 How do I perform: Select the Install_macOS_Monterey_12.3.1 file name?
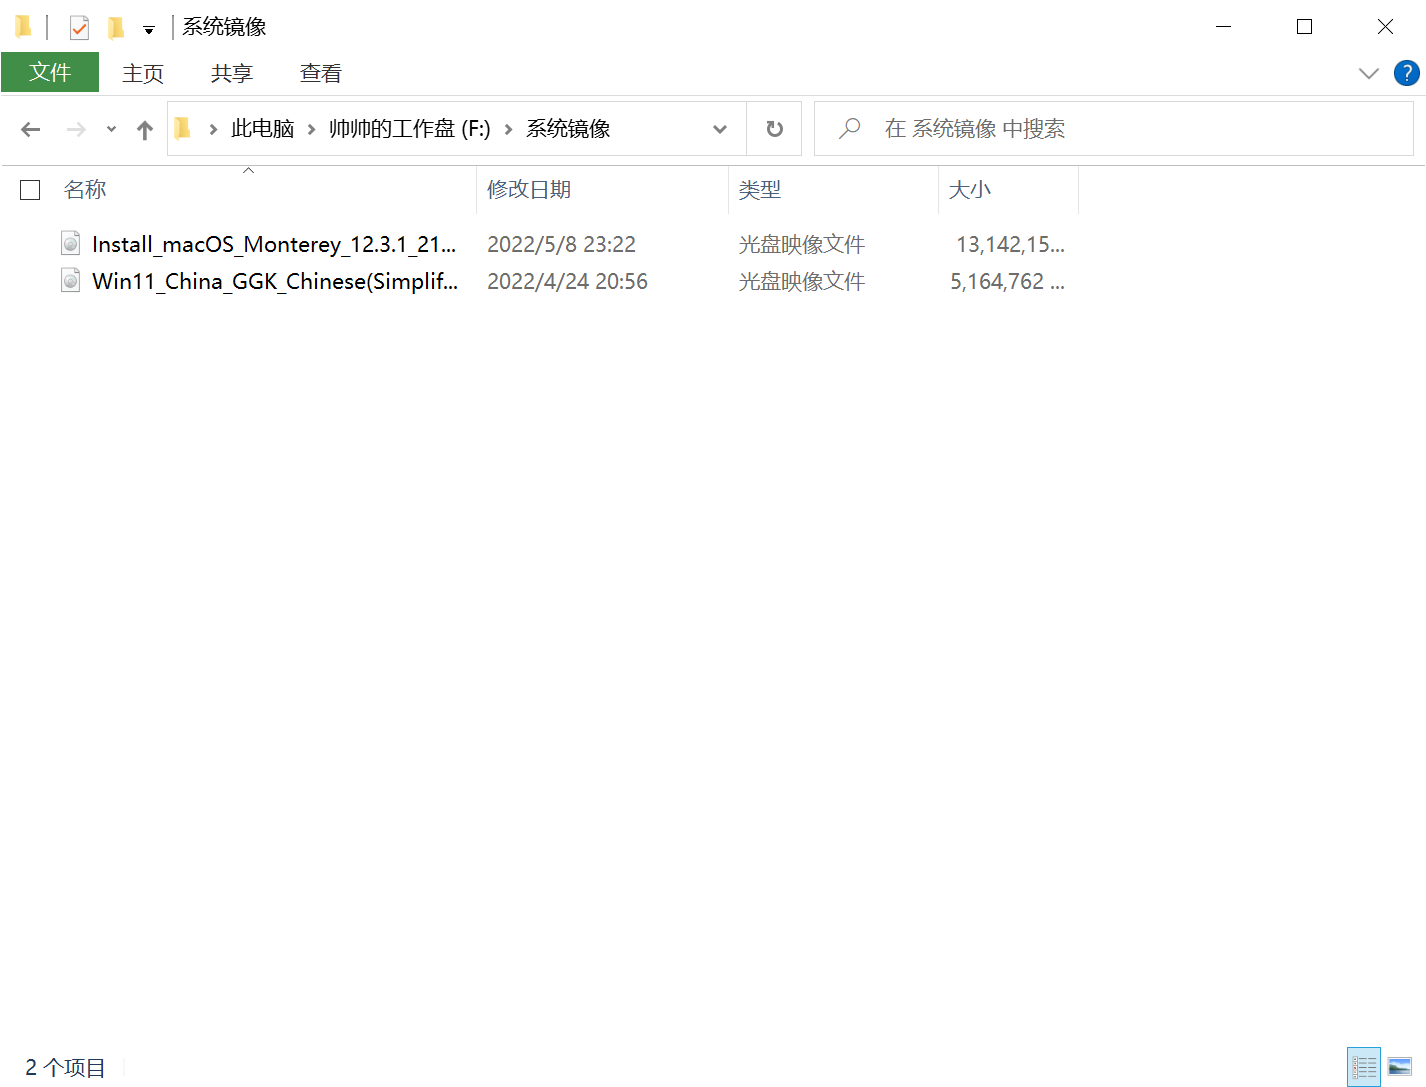(274, 244)
